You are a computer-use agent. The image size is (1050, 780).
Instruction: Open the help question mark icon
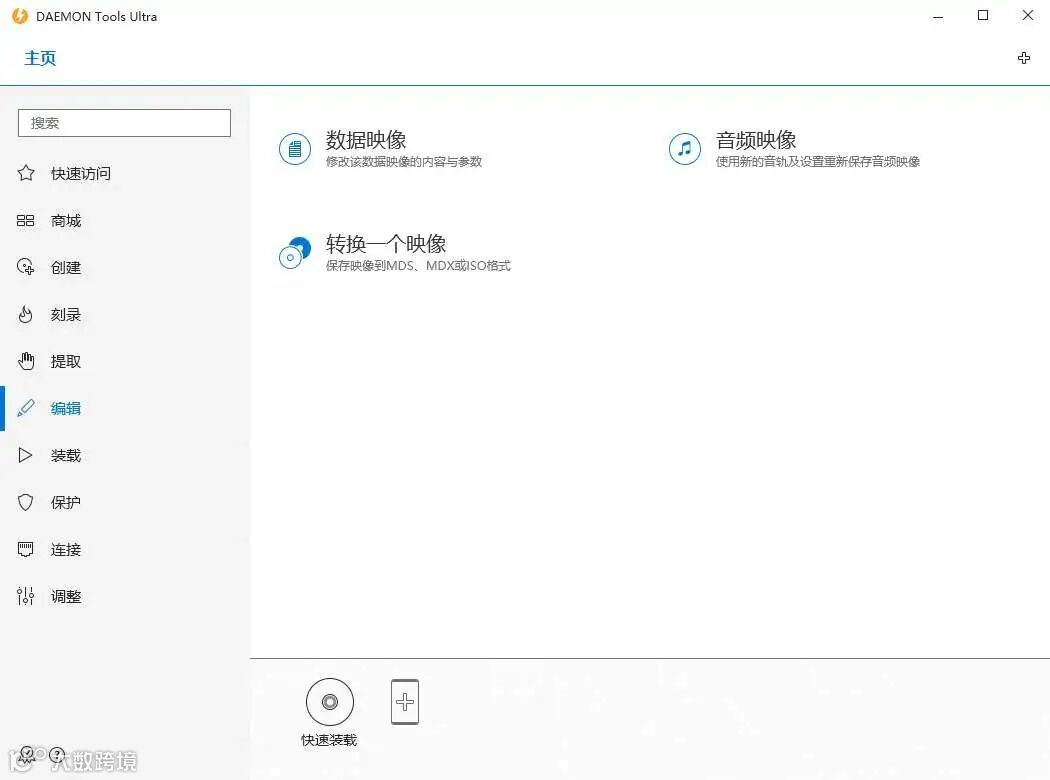(57, 755)
